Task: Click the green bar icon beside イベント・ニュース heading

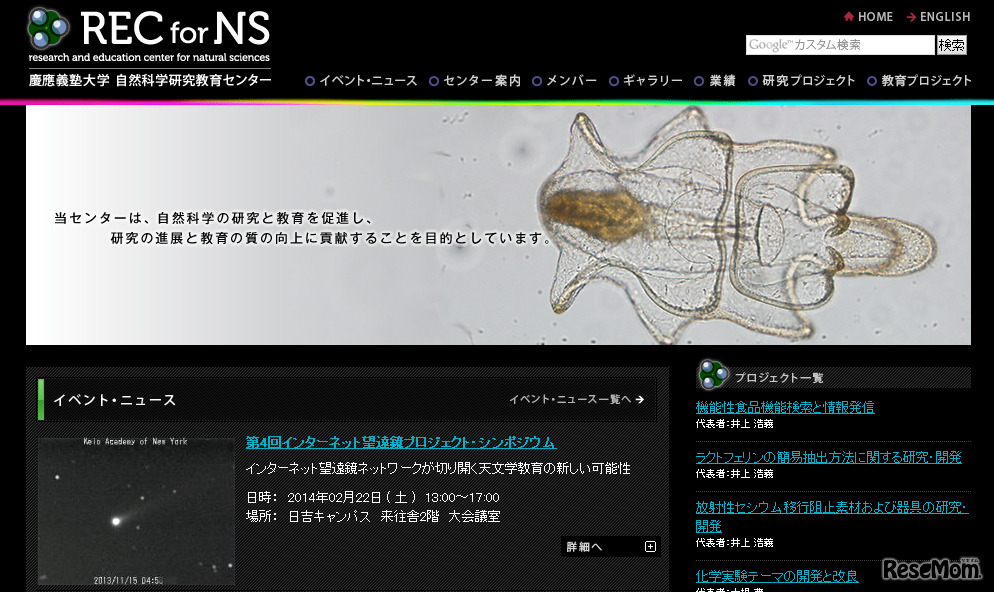Action: coord(40,397)
